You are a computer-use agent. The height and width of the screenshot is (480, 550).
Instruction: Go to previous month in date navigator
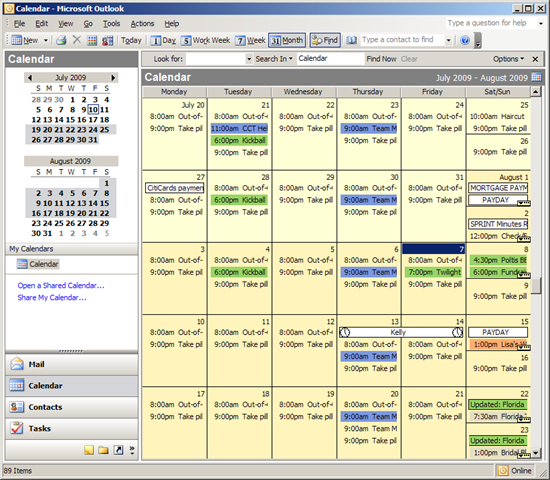point(29,78)
